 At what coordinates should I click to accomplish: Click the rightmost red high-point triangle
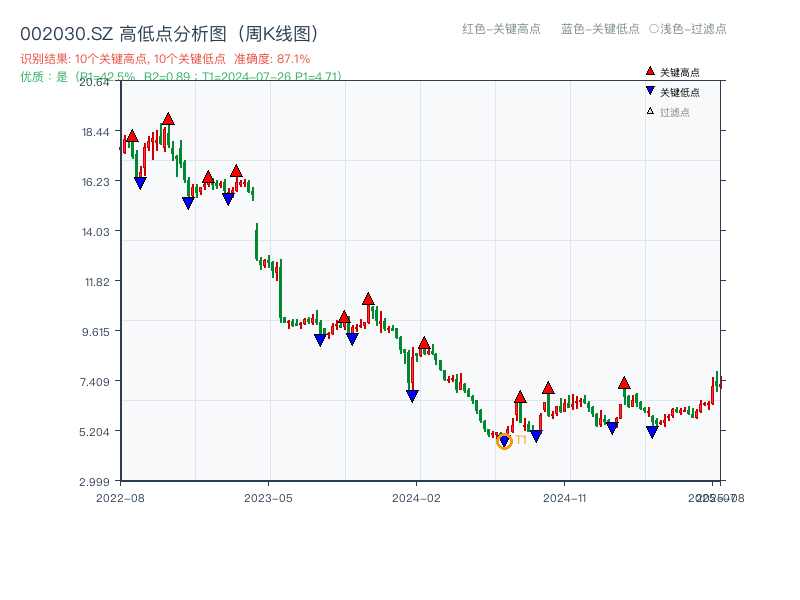[624, 383]
